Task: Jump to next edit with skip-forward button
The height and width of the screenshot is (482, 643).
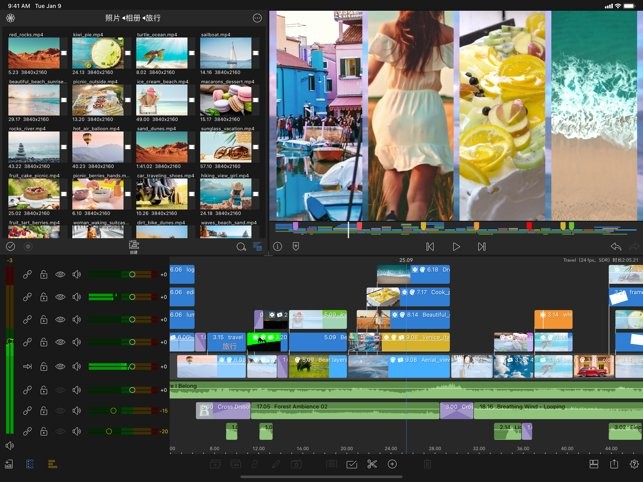Action: [482, 246]
